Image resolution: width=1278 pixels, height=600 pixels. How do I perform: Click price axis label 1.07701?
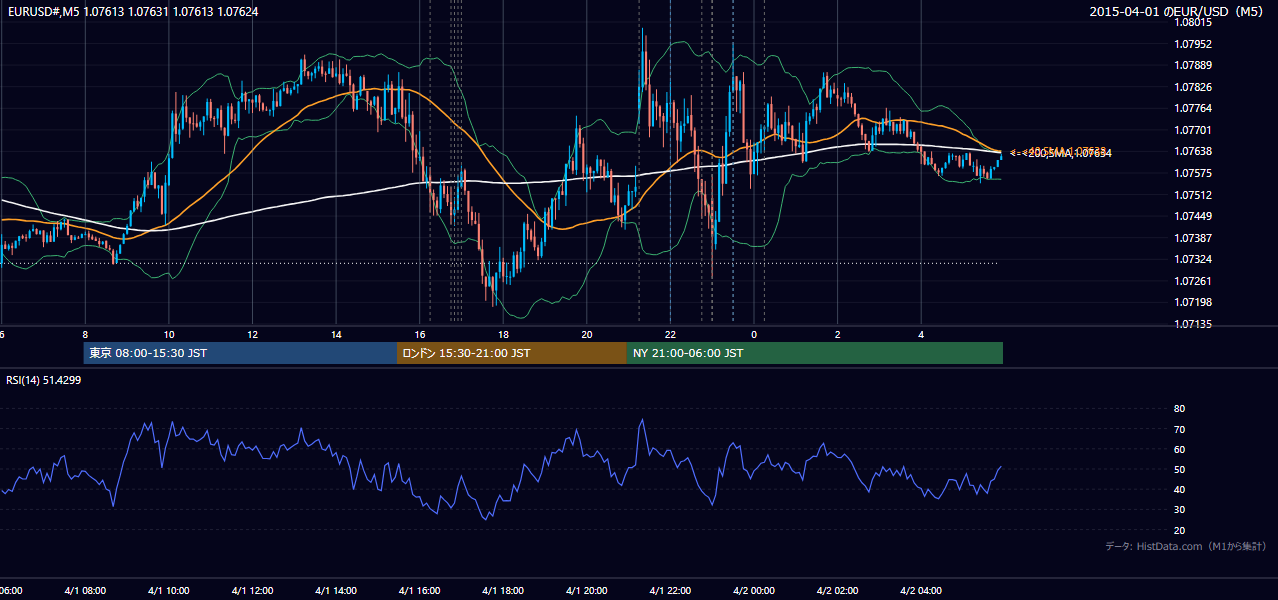[x=1194, y=130]
